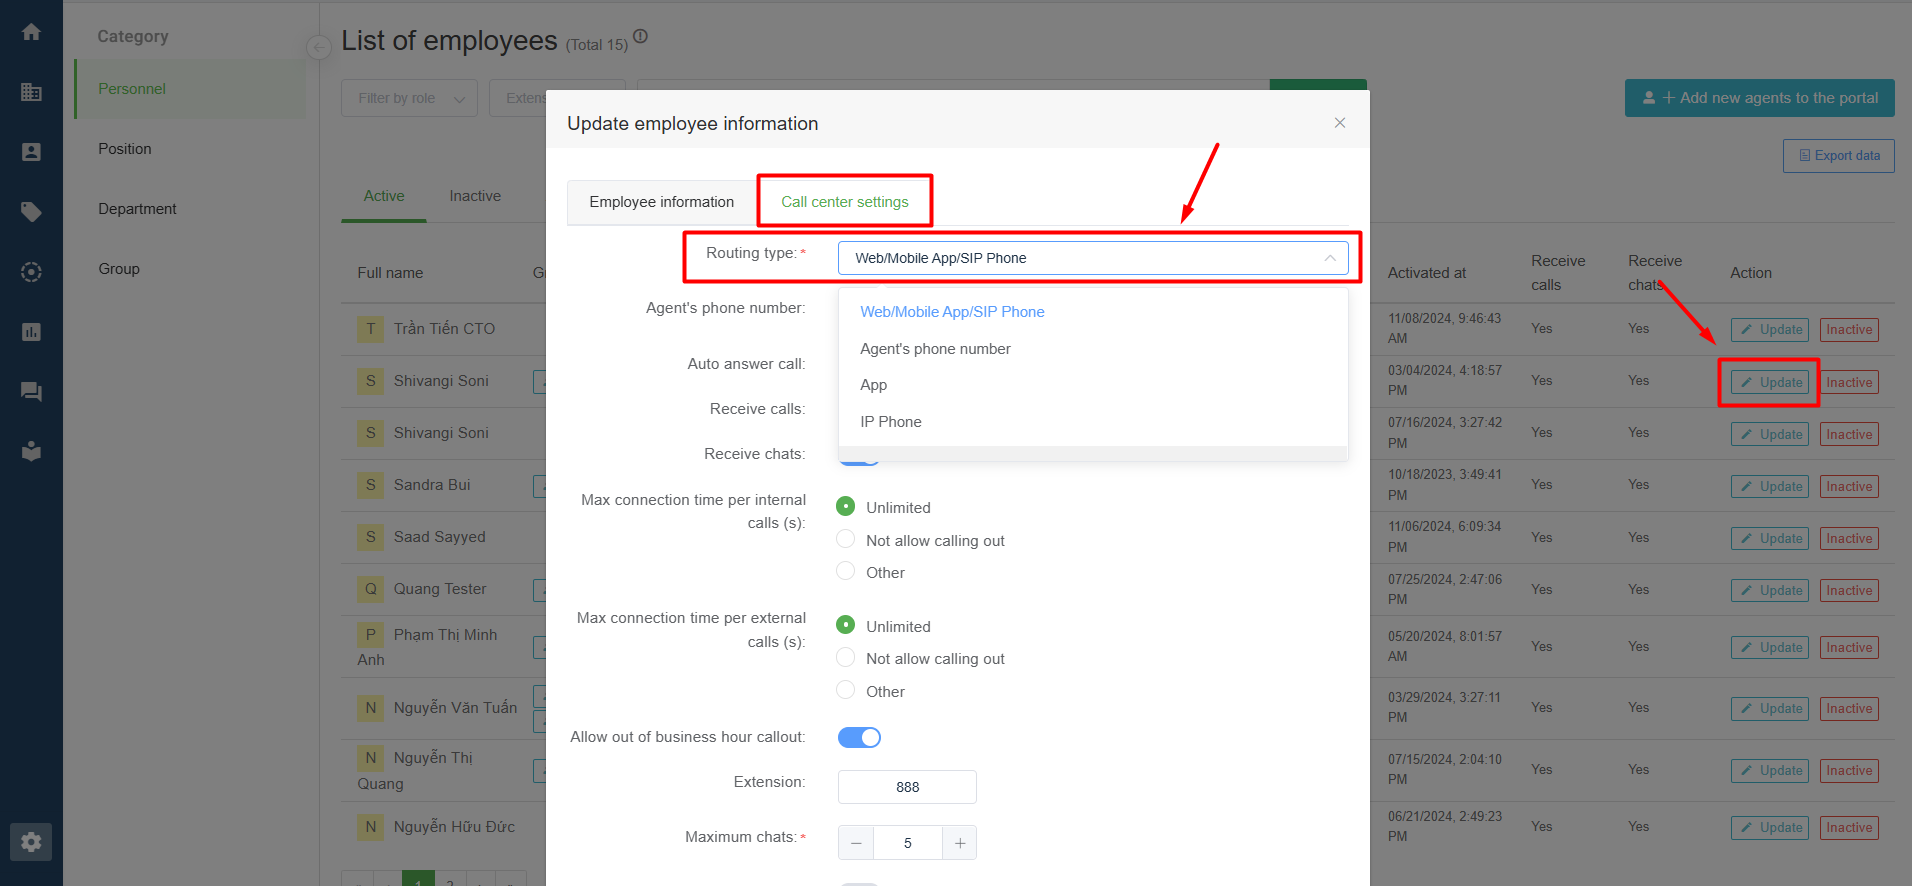Screen dimensions: 1912x886
Task: Select Not allow calling out for external calls
Action: [x=846, y=658]
